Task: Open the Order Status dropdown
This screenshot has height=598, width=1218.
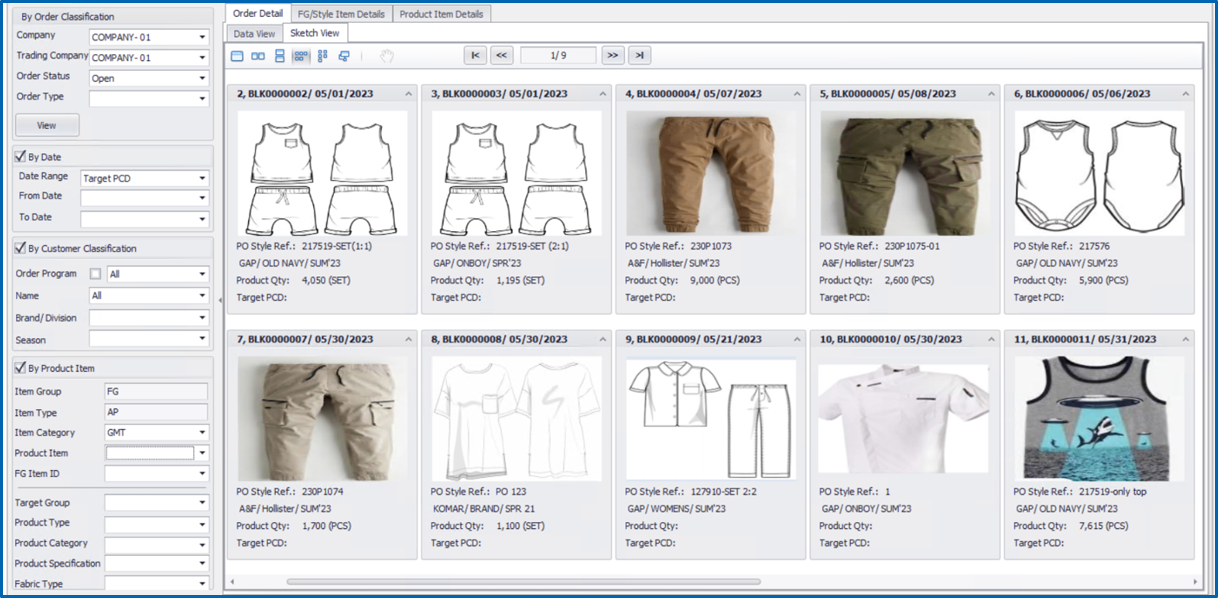Action: pyautogui.click(x=202, y=78)
